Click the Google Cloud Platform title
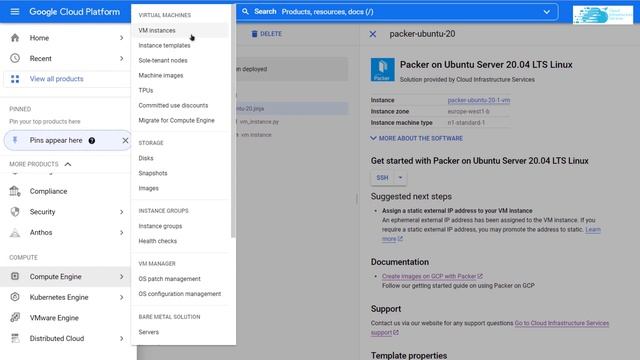The width and height of the screenshot is (640, 360). click(74, 12)
